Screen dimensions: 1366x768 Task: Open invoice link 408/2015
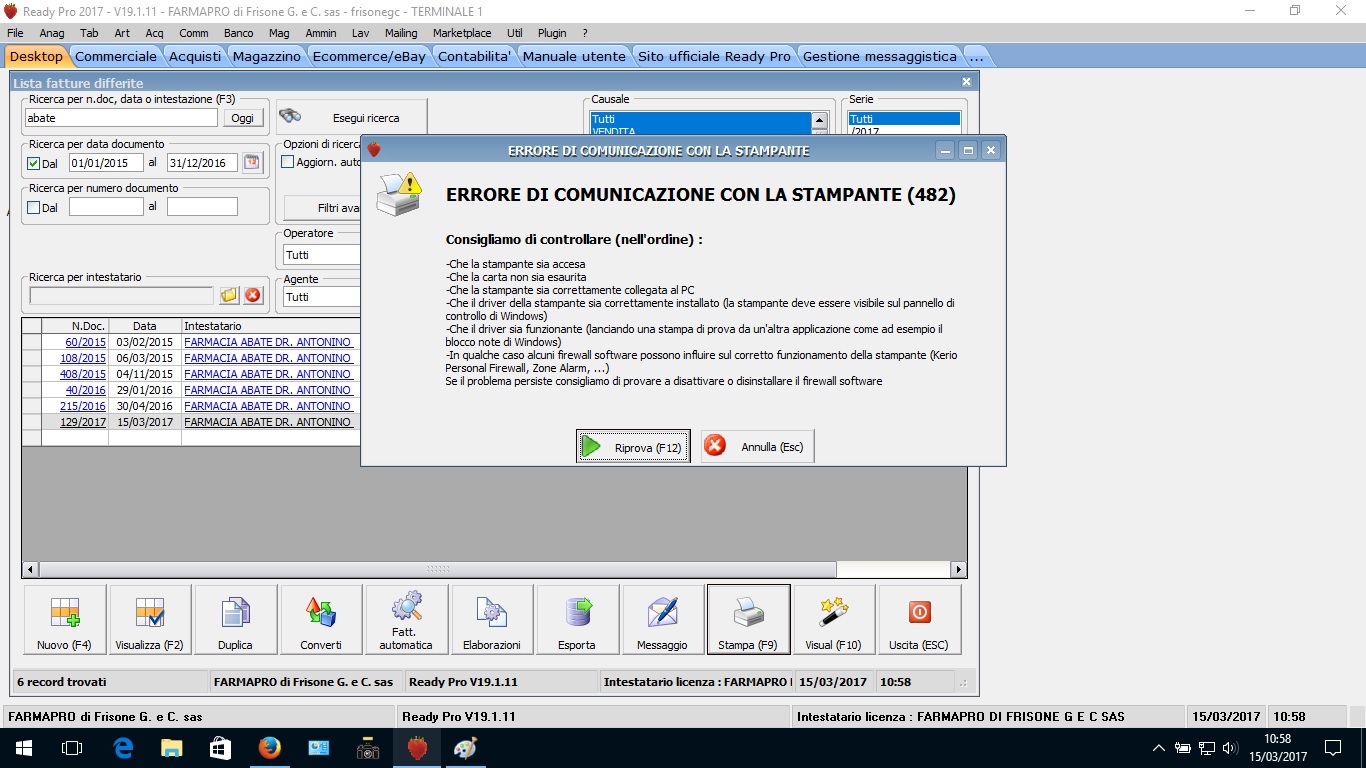pyautogui.click(x=83, y=374)
